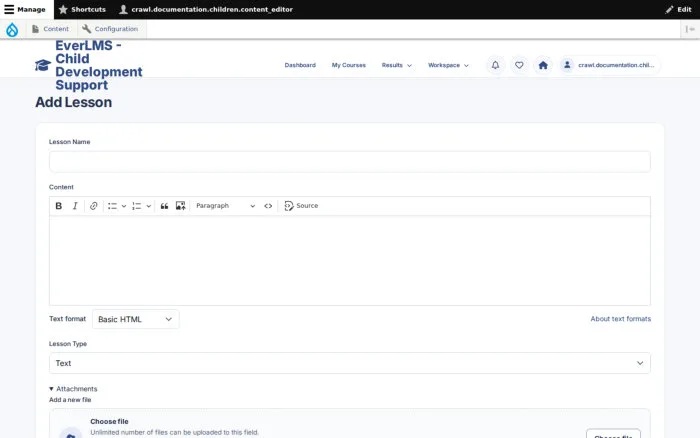700x438 pixels.
Task: Open EverLMS site name link
Action: (x=99, y=65)
